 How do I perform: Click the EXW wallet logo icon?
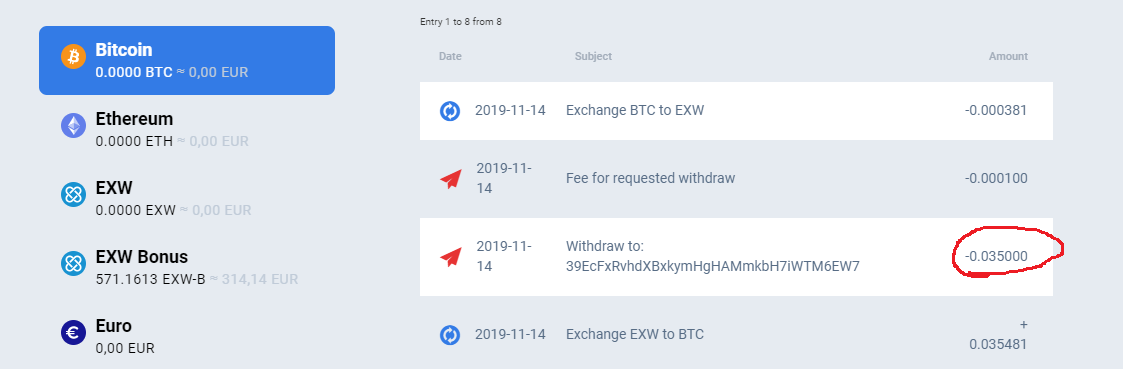[x=73, y=194]
